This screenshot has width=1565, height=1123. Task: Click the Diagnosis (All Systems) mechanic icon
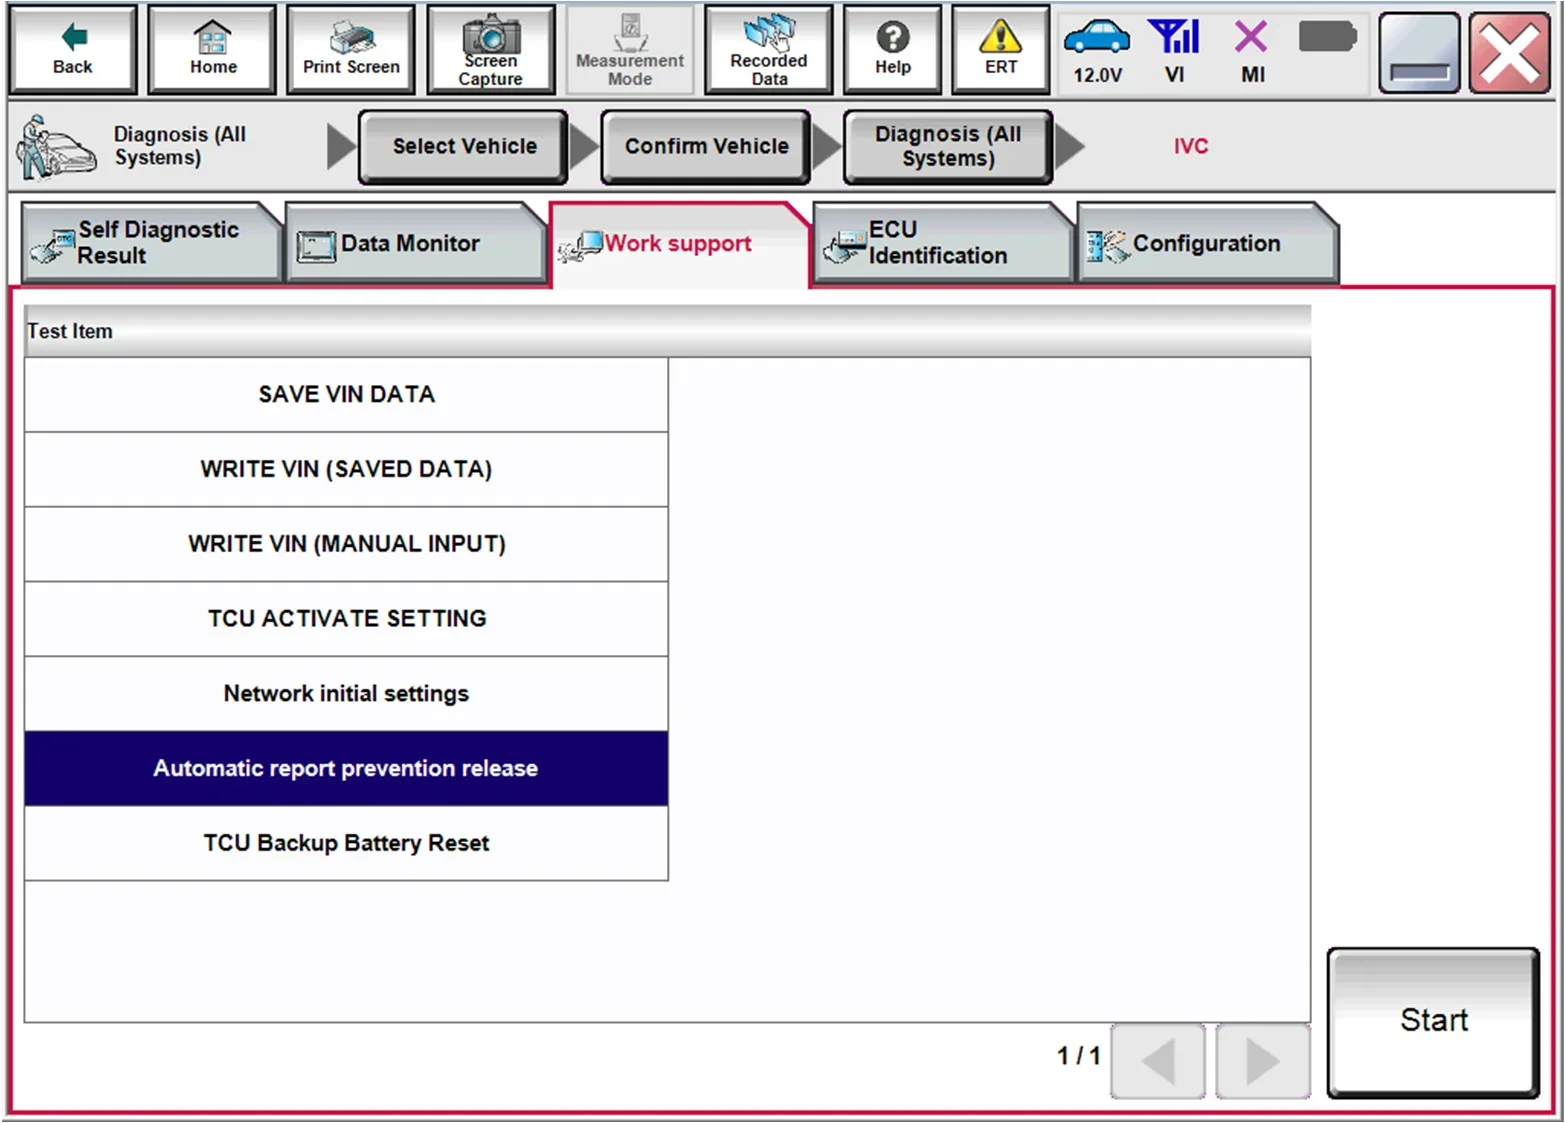[55, 148]
